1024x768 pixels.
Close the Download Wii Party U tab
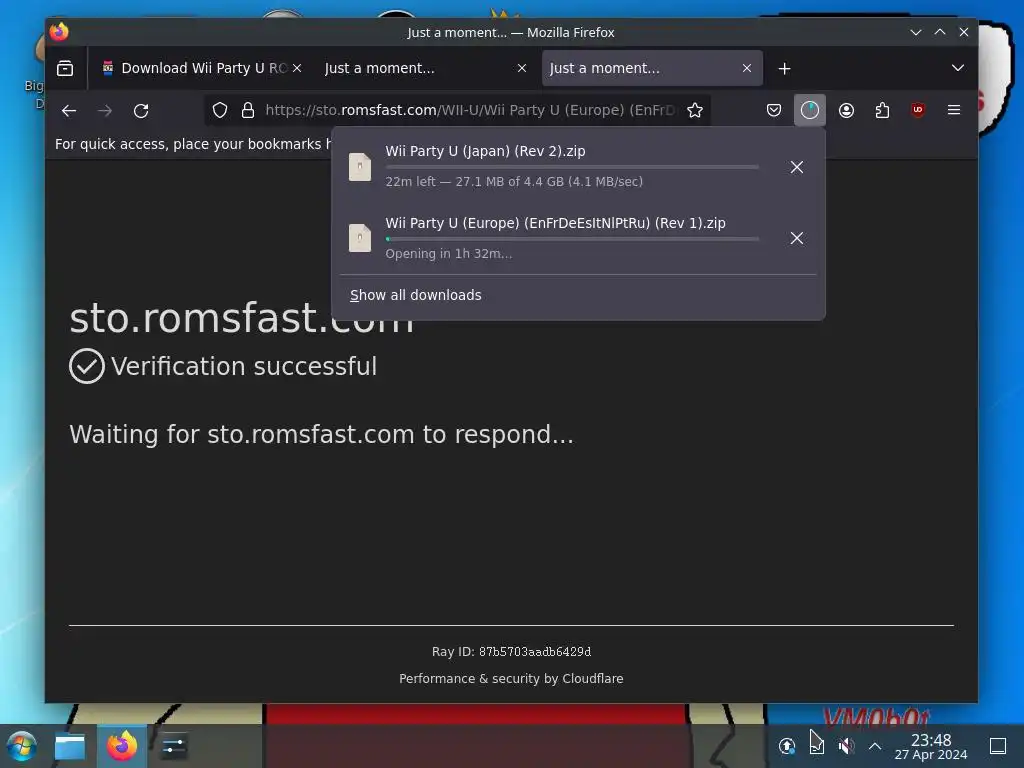click(297, 68)
